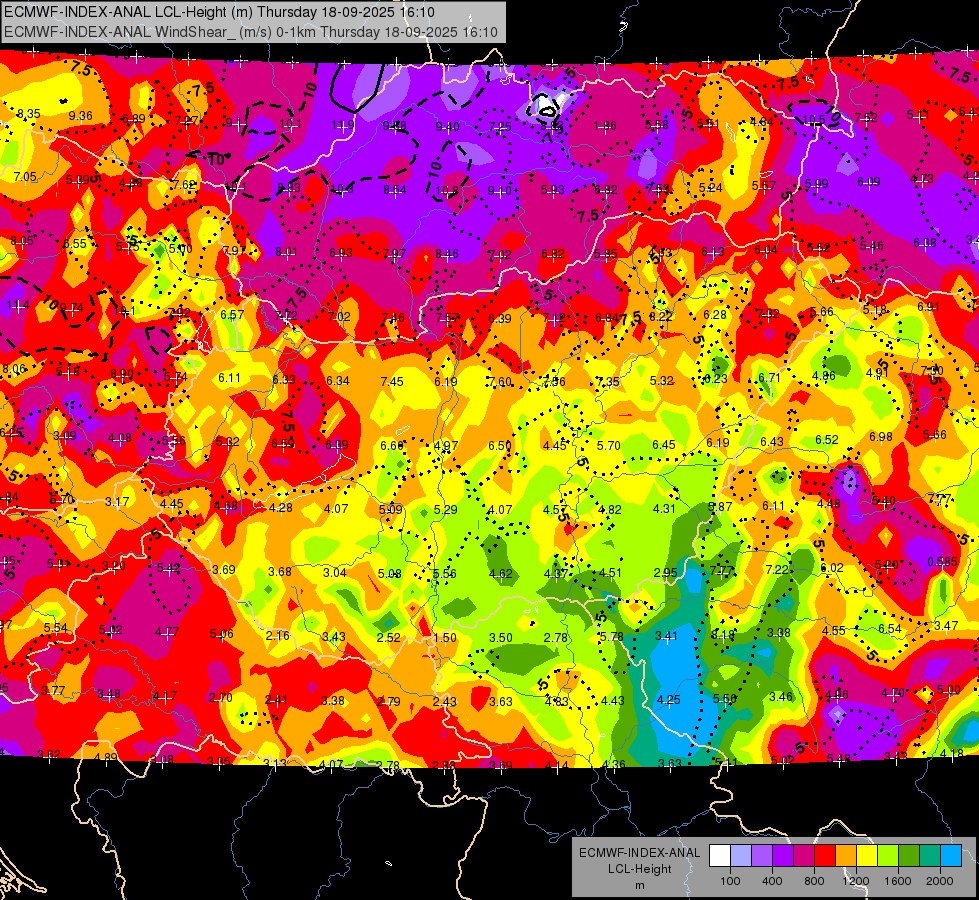Click the 5.29 wind shear value
This screenshot has width=979, height=900.
[446, 510]
